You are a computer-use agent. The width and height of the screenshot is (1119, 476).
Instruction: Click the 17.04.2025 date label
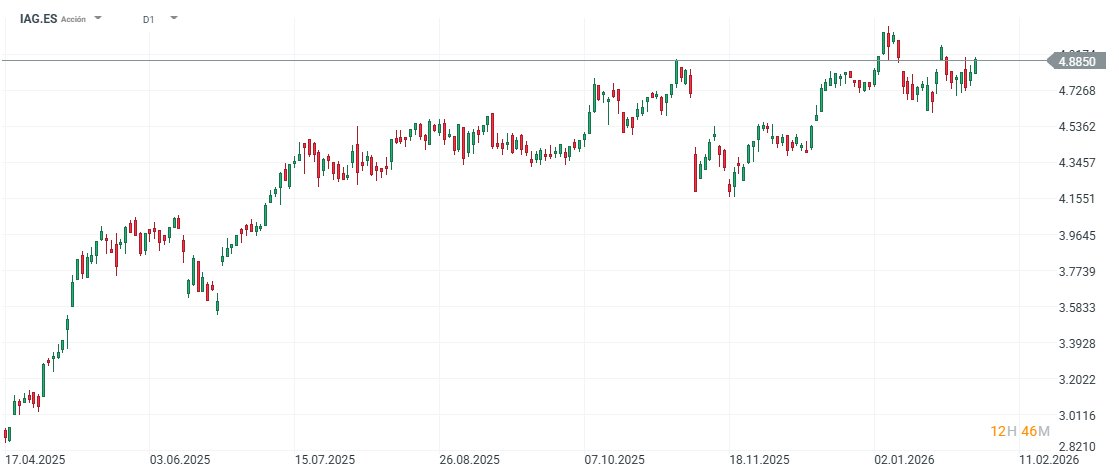point(35,460)
